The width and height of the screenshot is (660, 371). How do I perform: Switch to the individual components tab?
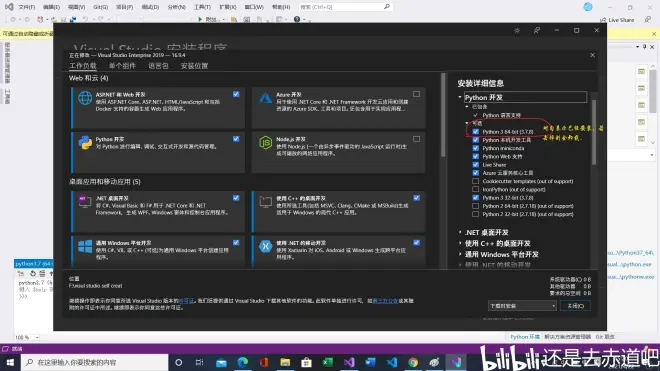point(122,66)
